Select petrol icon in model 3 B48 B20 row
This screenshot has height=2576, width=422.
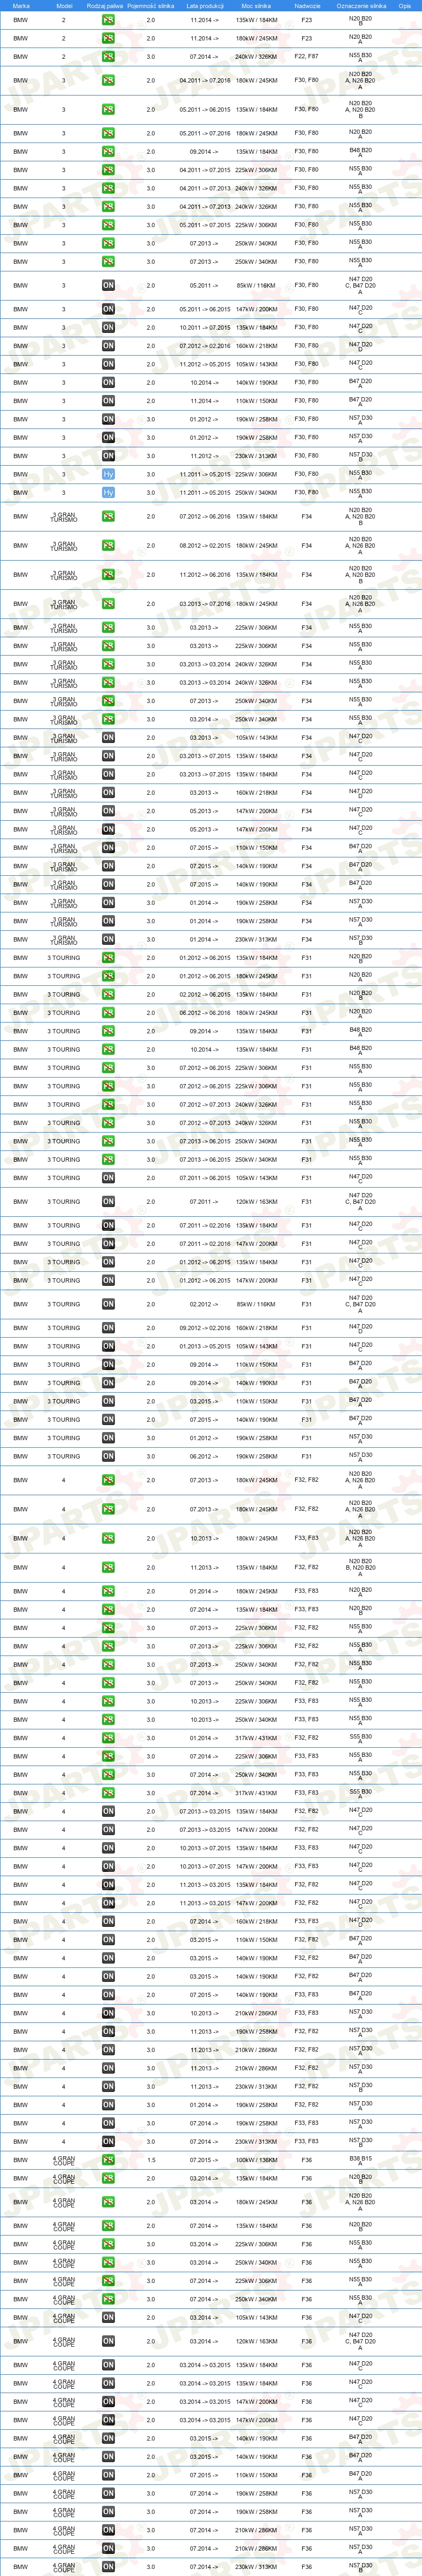[108, 152]
